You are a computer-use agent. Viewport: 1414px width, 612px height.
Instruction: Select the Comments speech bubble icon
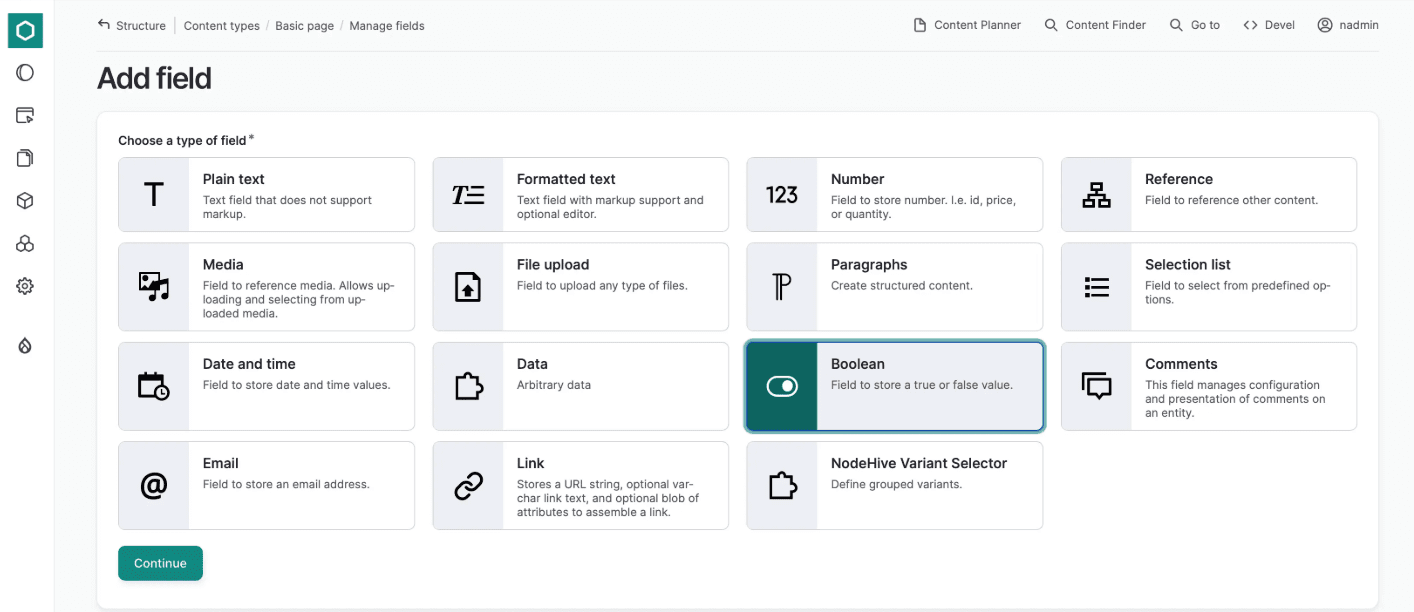[1097, 386]
